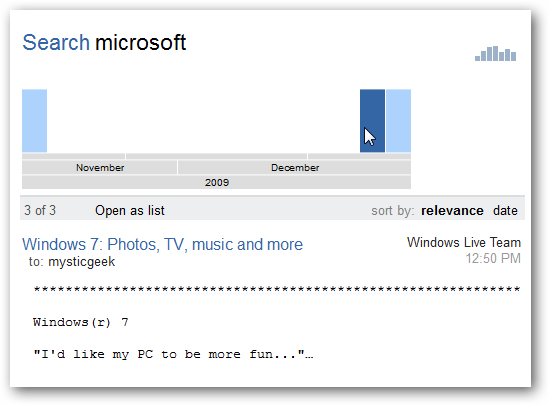
Task: Choose the November month segment
Action: click(x=99, y=168)
